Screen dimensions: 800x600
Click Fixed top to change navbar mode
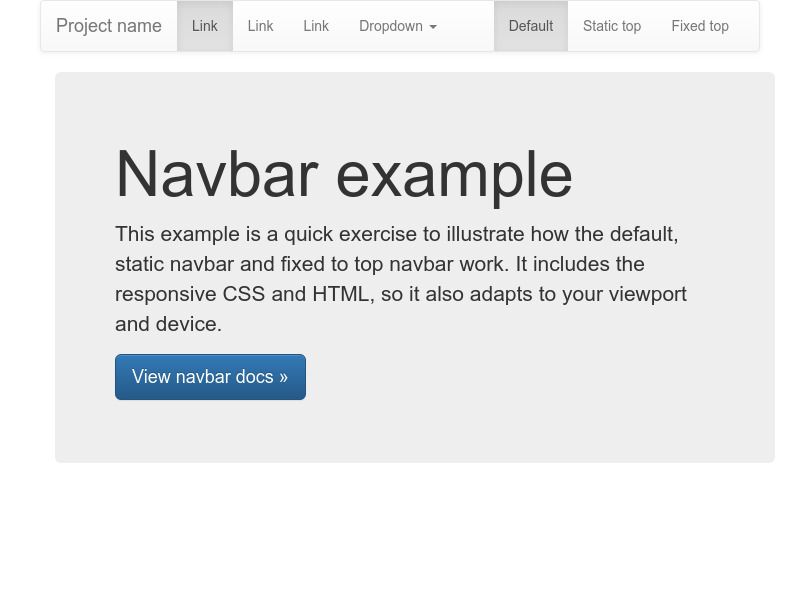coord(700,26)
